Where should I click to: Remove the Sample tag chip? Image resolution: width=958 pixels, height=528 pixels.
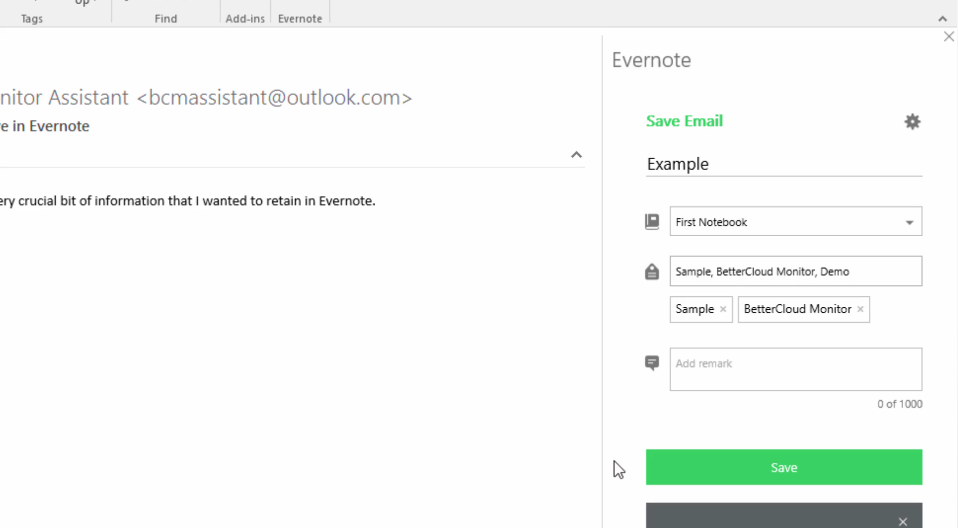point(723,310)
